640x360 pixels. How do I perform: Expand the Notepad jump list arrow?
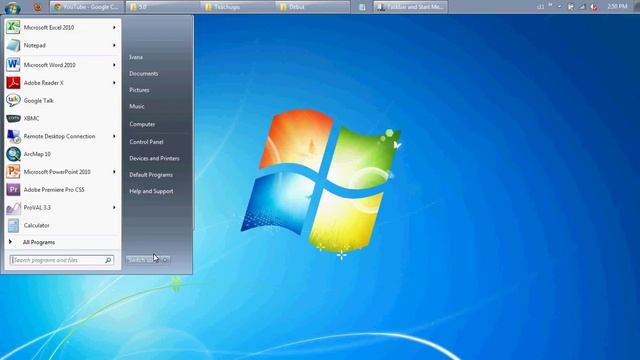(114, 45)
